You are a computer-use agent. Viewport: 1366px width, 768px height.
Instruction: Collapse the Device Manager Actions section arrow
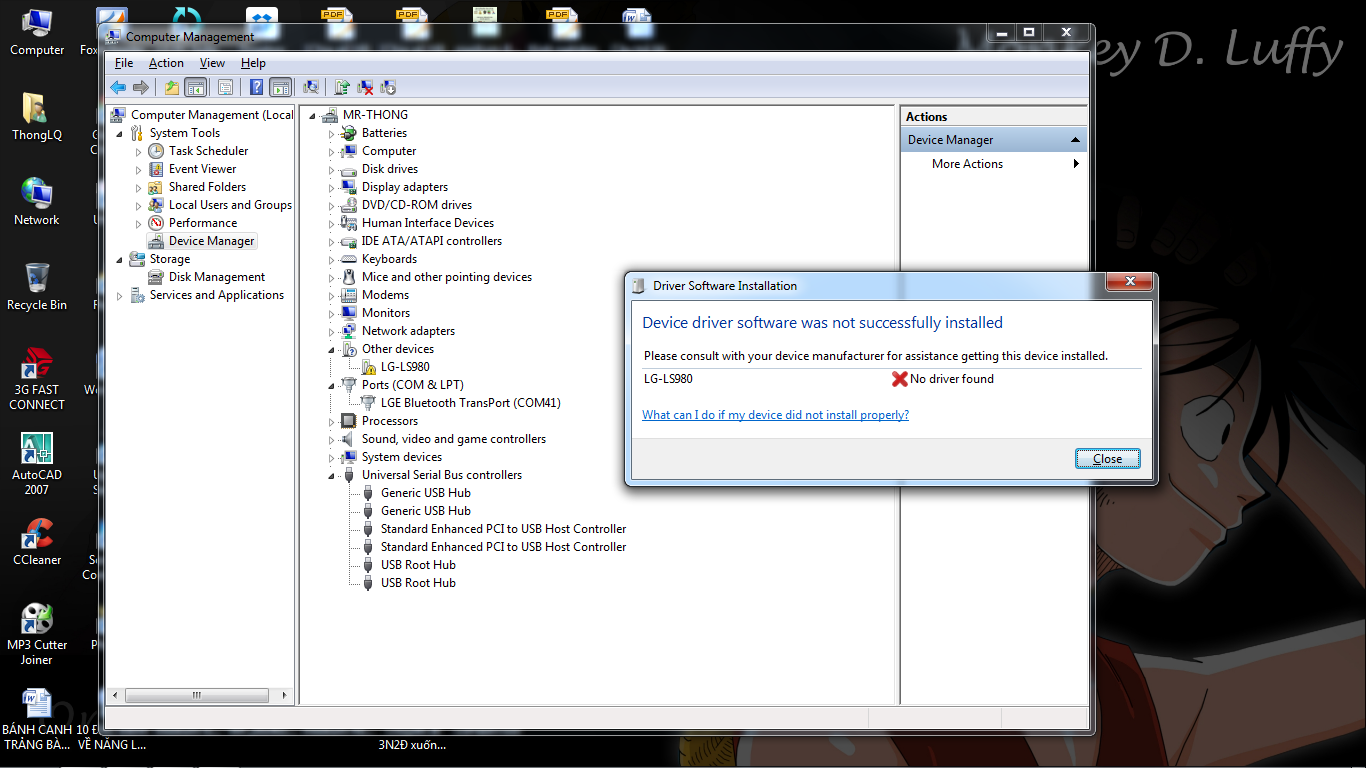pyautogui.click(x=1075, y=140)
